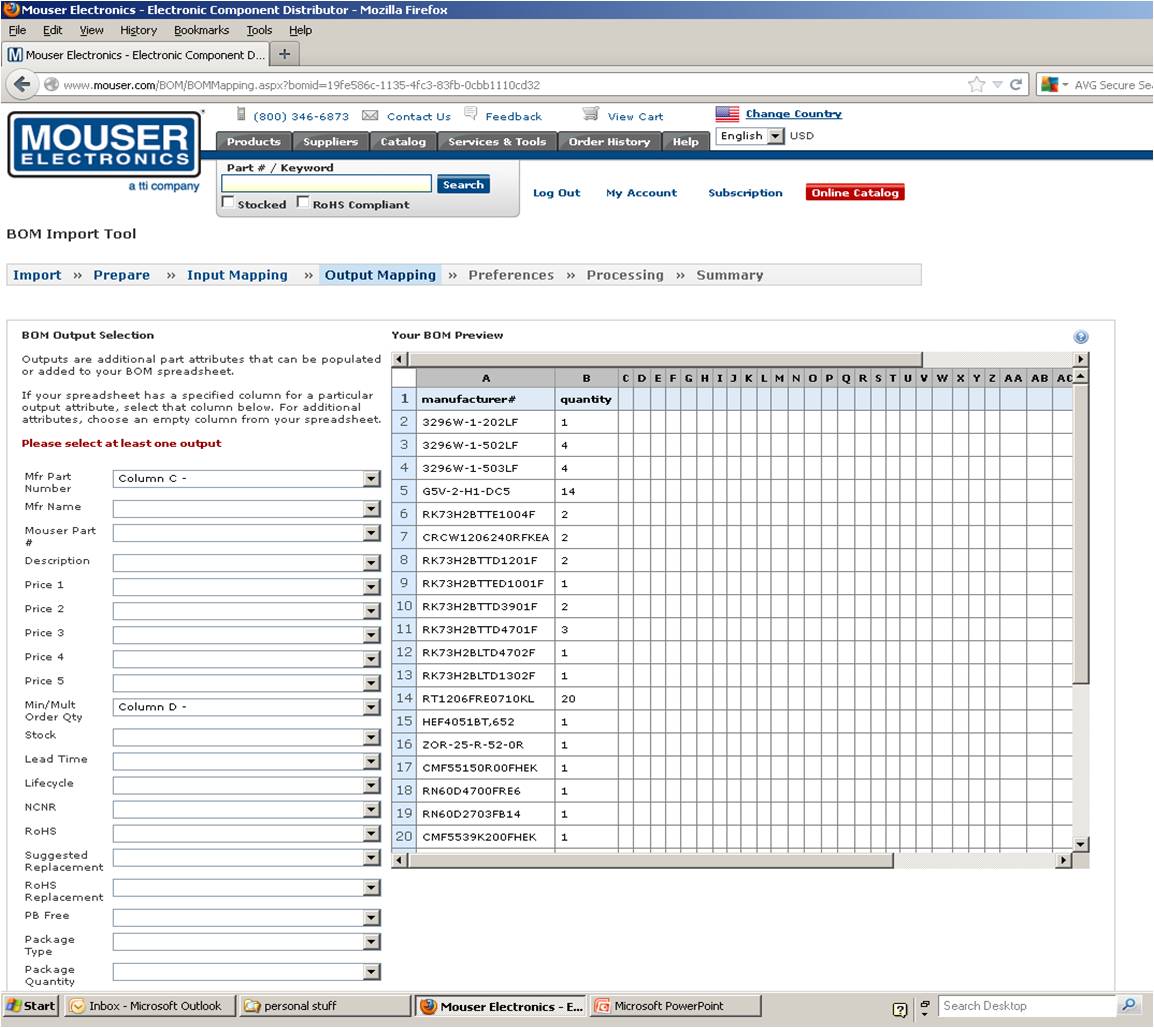Open the RoHS Replacement dropdown

[247, 888]
